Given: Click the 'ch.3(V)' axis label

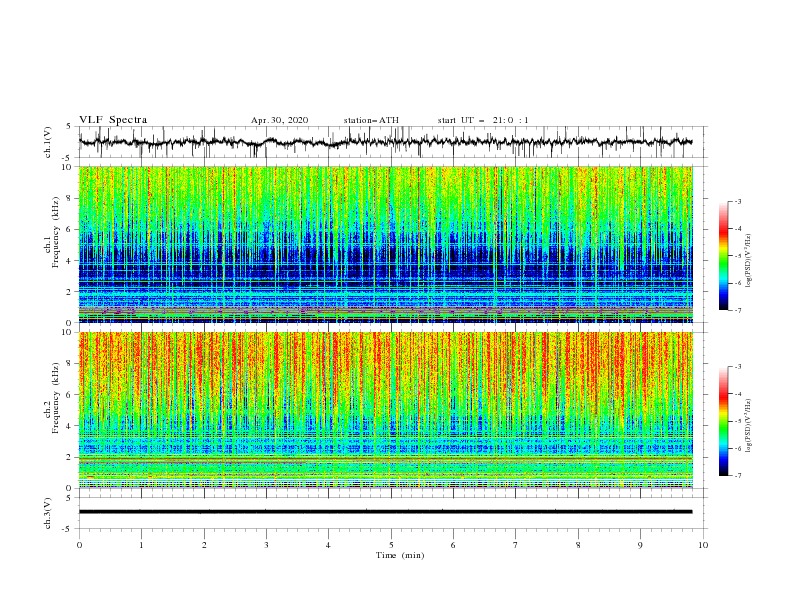Looking at the screenshot, I should coord(48,513).
